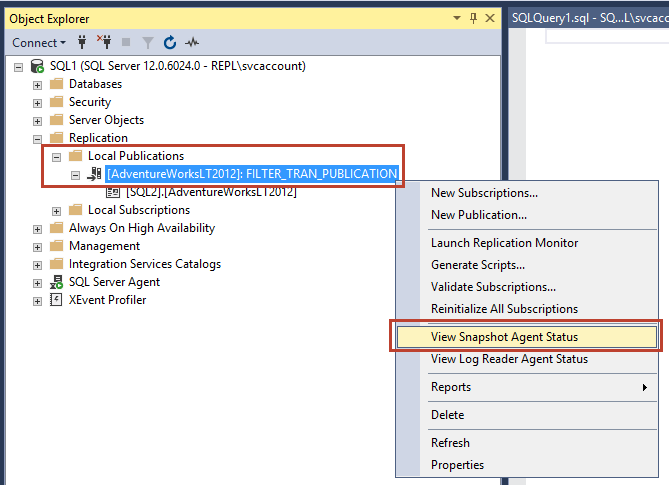Expand the Databases folder node
Screen dimensions: 669x485
[38, 84]
